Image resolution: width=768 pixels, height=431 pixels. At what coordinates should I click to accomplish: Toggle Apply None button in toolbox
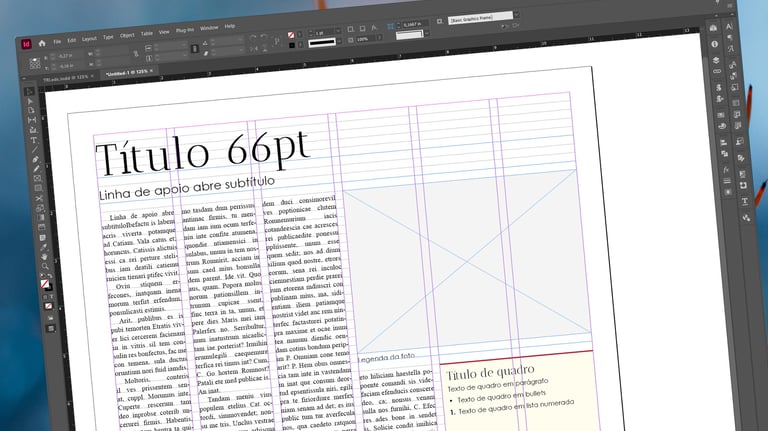[48, 307]
